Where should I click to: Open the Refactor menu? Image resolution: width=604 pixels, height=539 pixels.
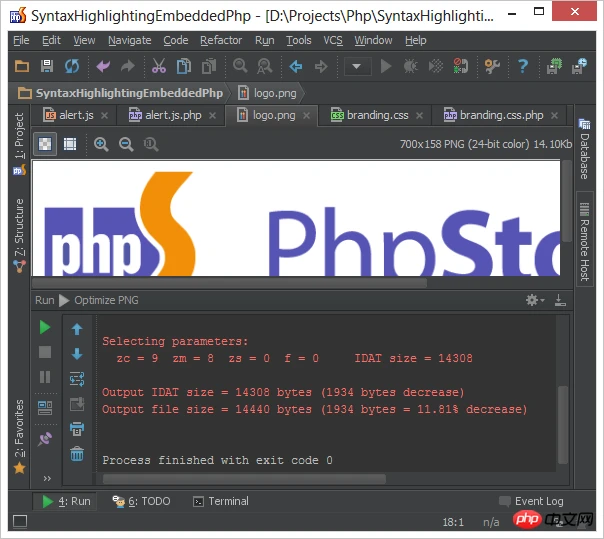pos(221,40)
